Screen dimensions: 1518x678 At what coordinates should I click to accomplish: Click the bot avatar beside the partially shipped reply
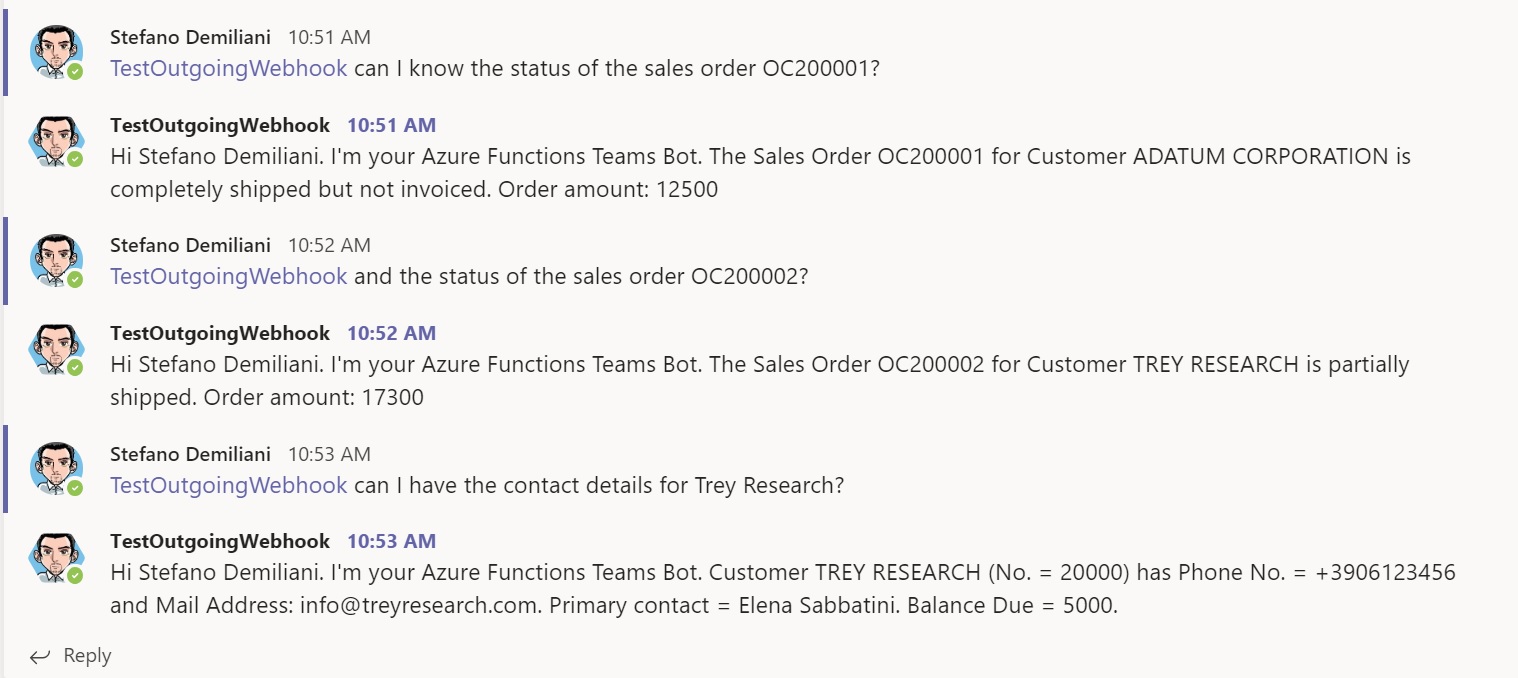(56, 349)
